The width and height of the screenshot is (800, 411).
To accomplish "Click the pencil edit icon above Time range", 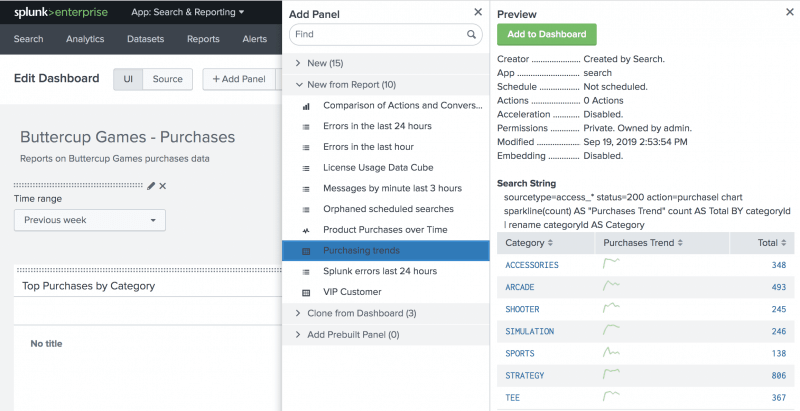I will pyautogui.click(x=151, y=186).
